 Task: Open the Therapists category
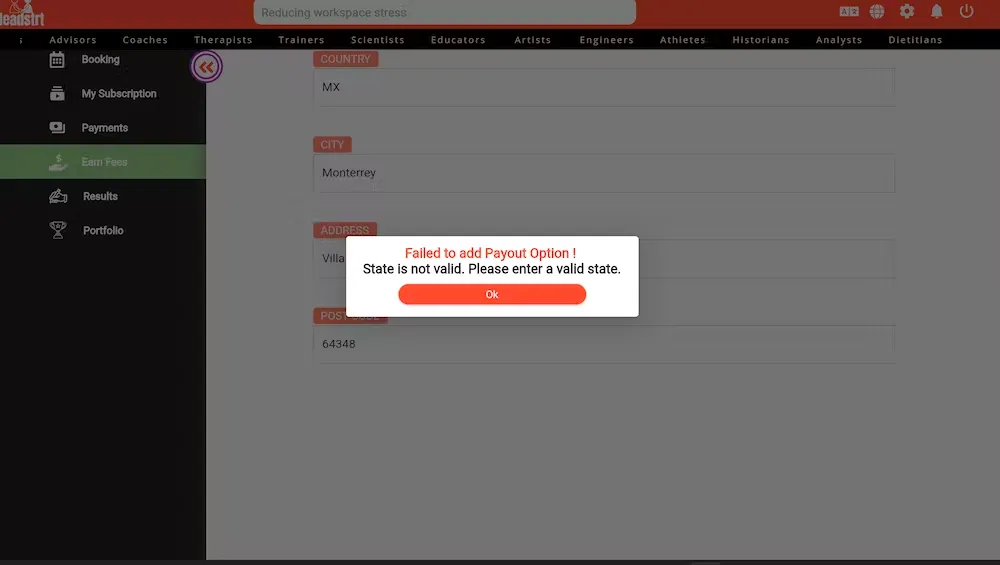pyautogui.click(x=223, y=40)
